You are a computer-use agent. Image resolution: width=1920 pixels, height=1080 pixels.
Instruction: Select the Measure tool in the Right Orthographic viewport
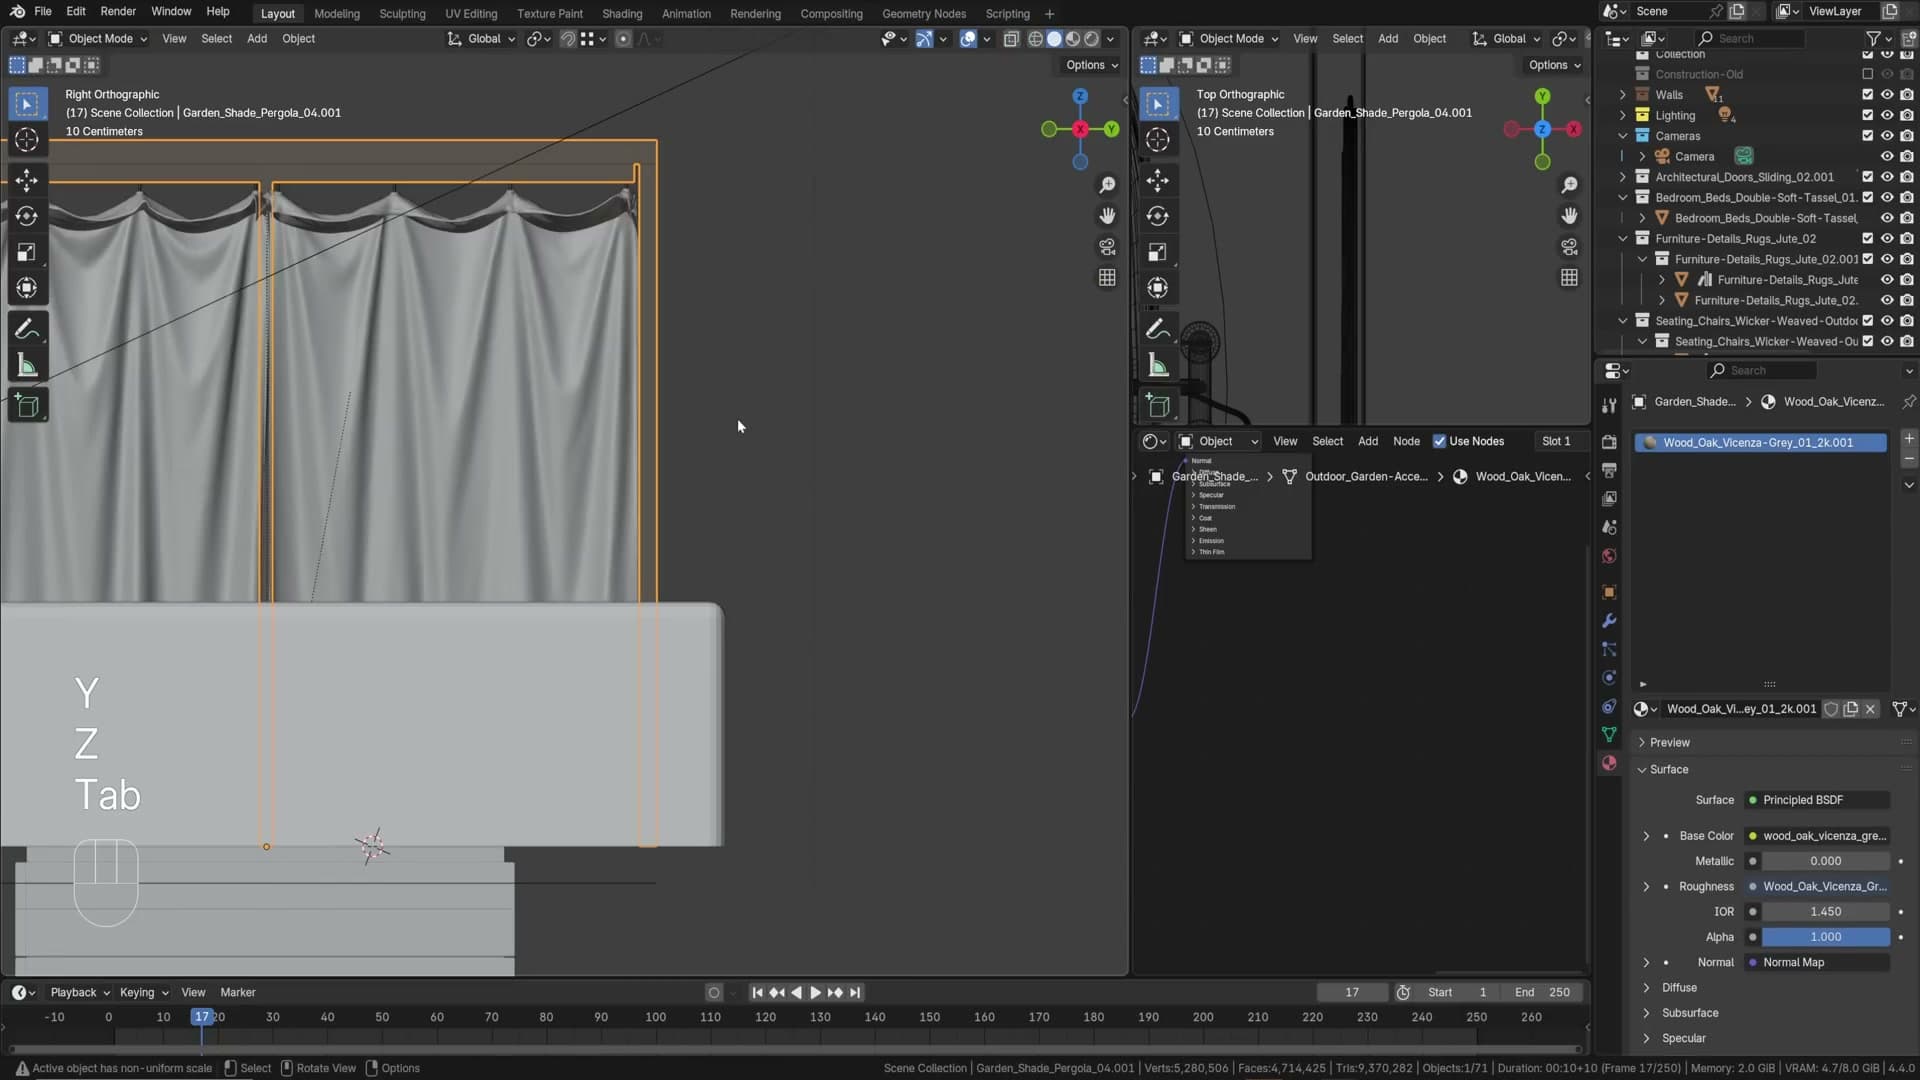27,366
